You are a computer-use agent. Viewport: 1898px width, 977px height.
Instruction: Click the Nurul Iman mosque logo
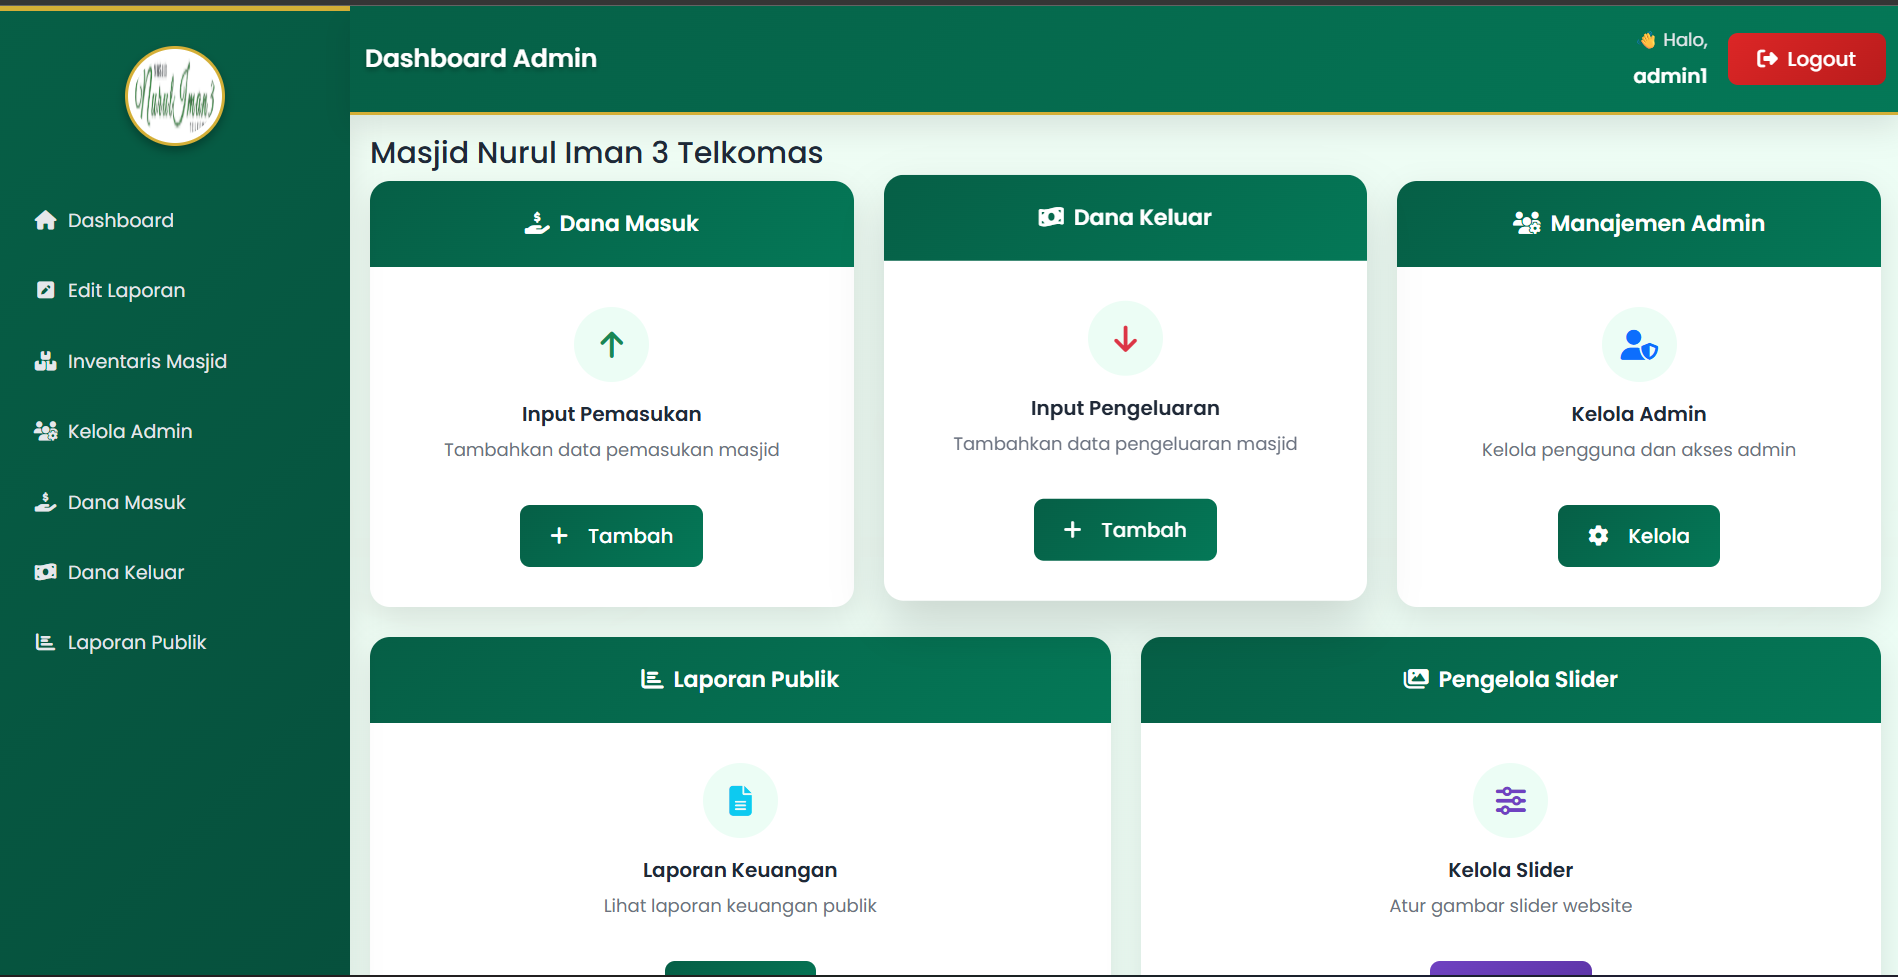(x=175, y=96)
